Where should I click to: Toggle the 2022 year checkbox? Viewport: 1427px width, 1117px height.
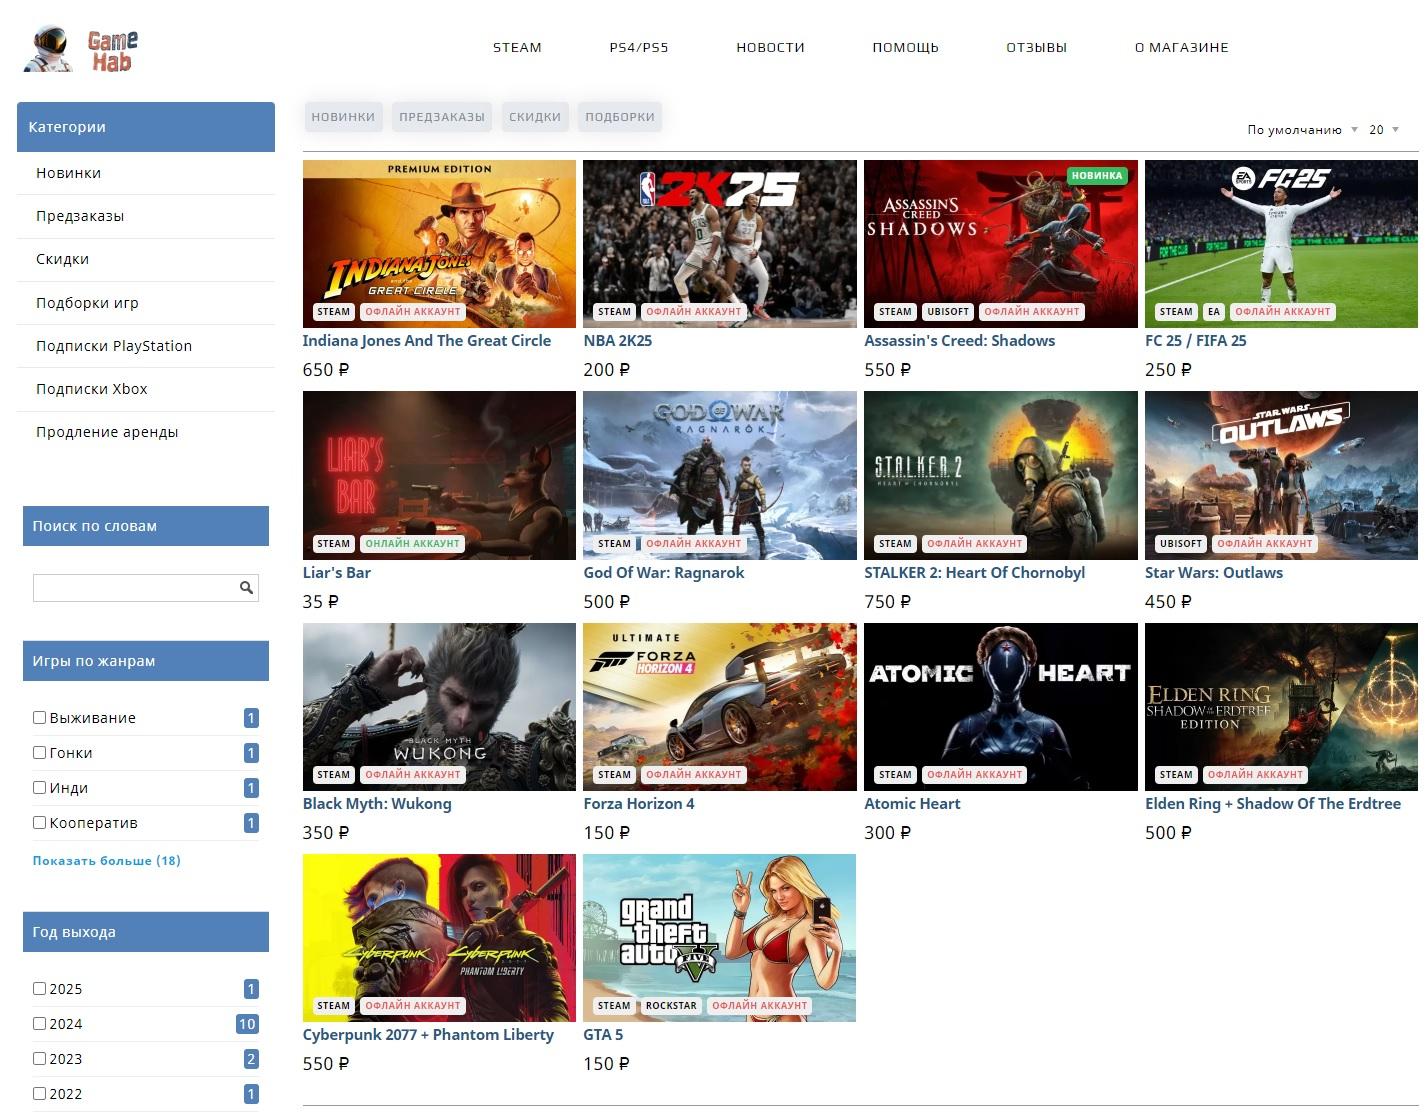coord(40,1094)
